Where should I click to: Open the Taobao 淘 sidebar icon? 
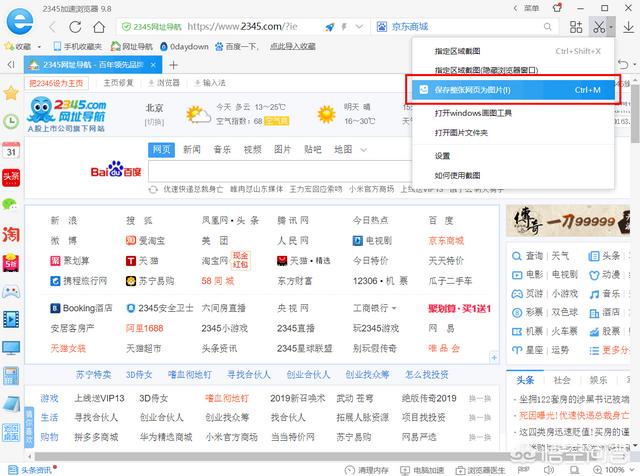(x=11, y=234)
